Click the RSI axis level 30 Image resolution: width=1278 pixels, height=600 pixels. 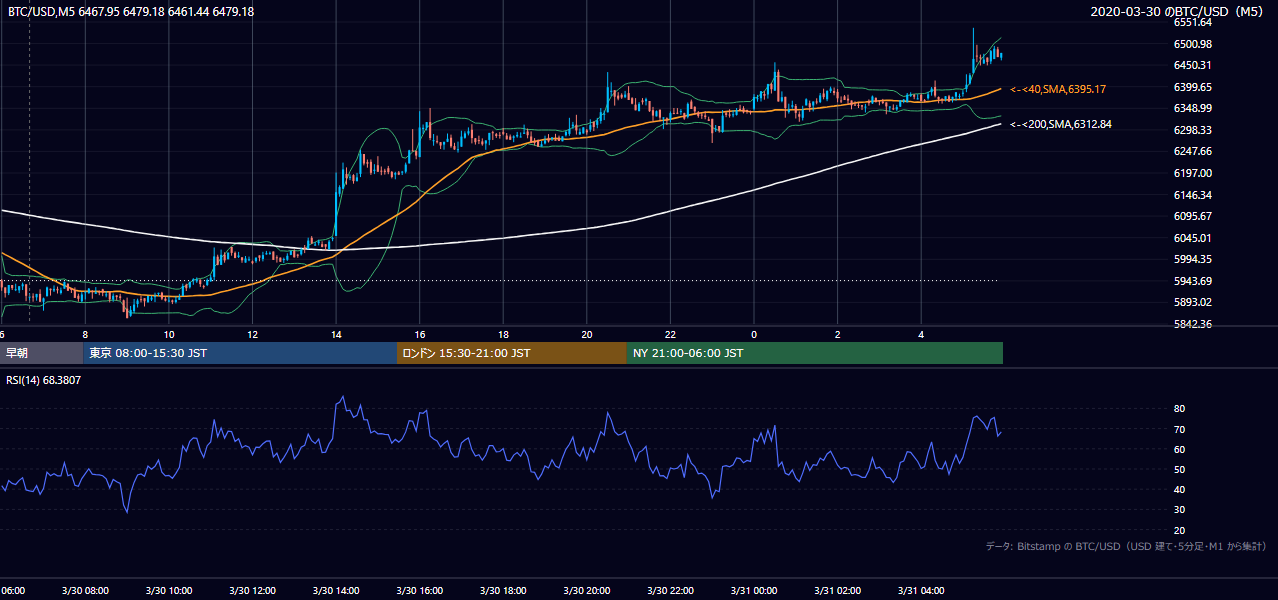1179,510
